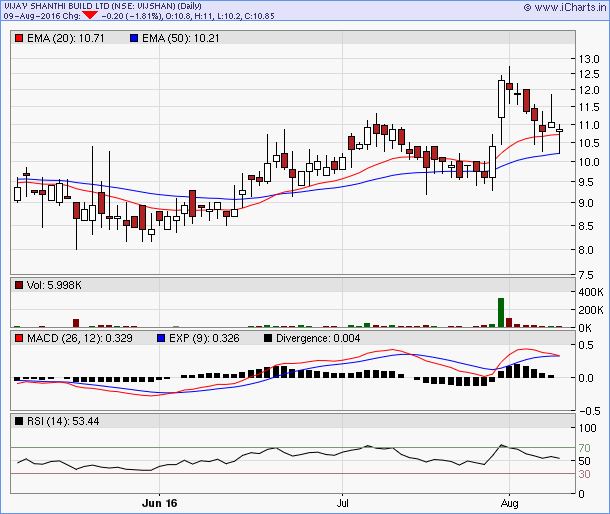610x514 pixels.
Task: Click the red EMA (20) legend swatch
Action: [19, 39]
